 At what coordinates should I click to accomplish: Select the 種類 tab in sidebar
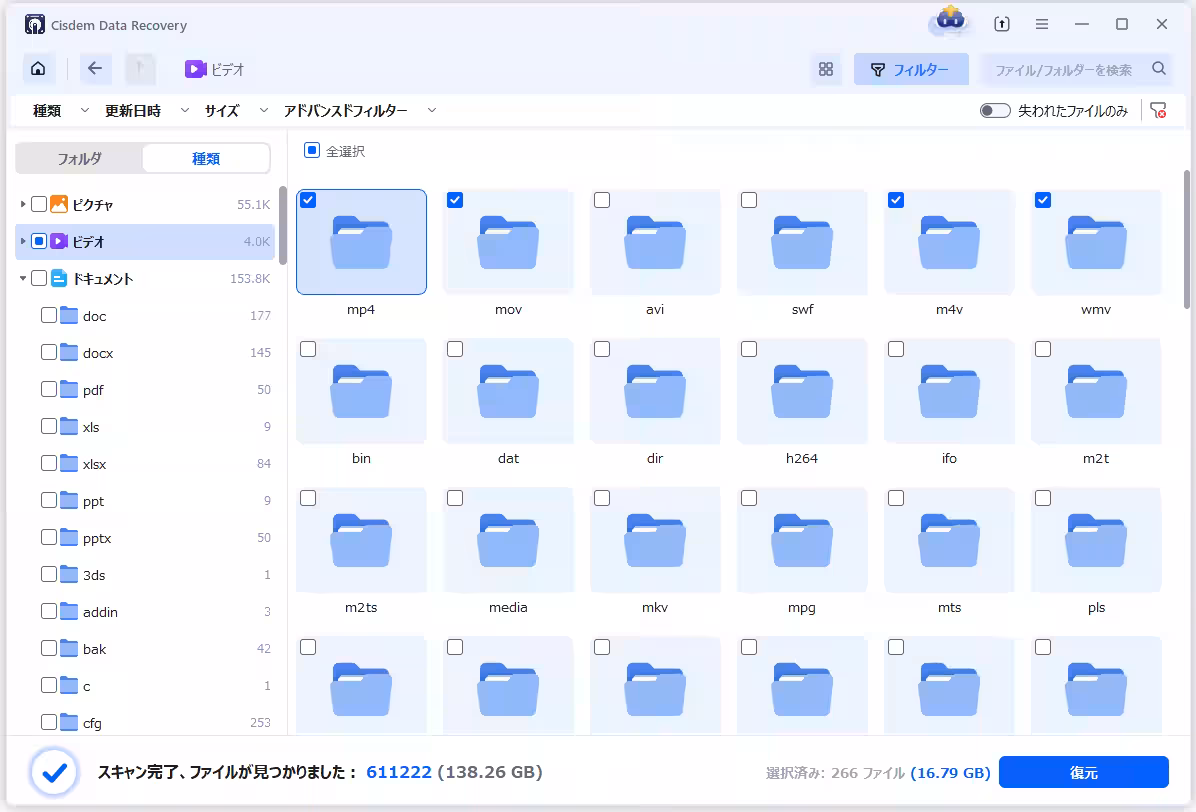tap(206, 158)
